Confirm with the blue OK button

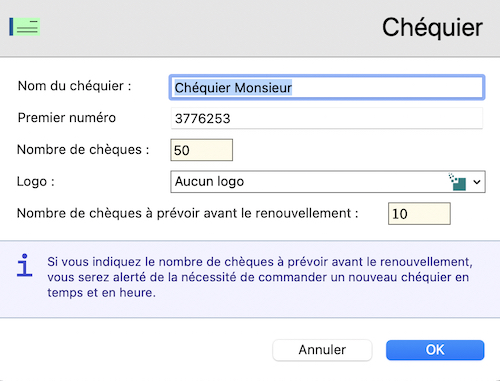coord(435,350)
